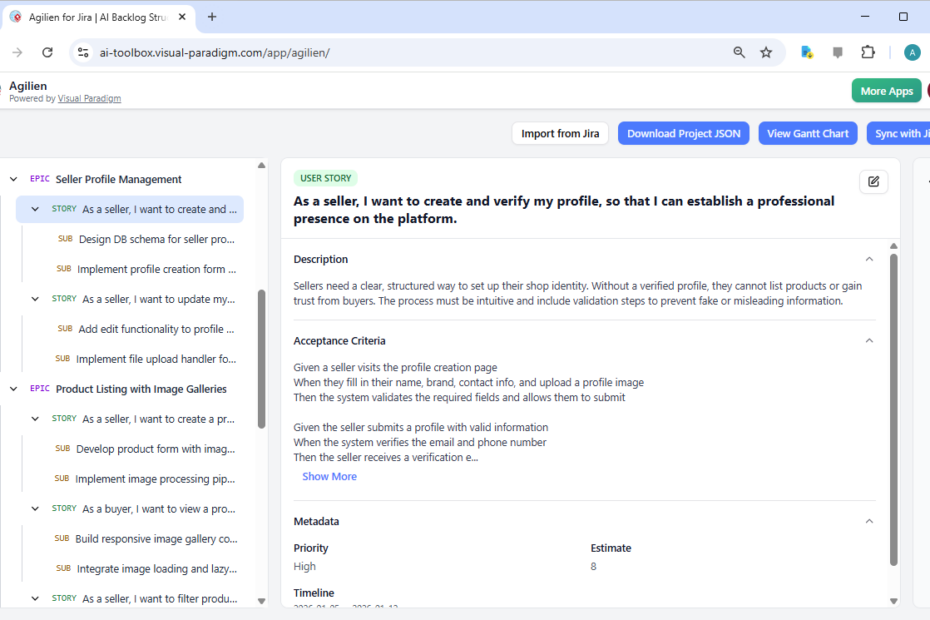Open the browser profile avatar icon
Image resolution: width=930 pixels, height=620 pixels.
point(911,53)
